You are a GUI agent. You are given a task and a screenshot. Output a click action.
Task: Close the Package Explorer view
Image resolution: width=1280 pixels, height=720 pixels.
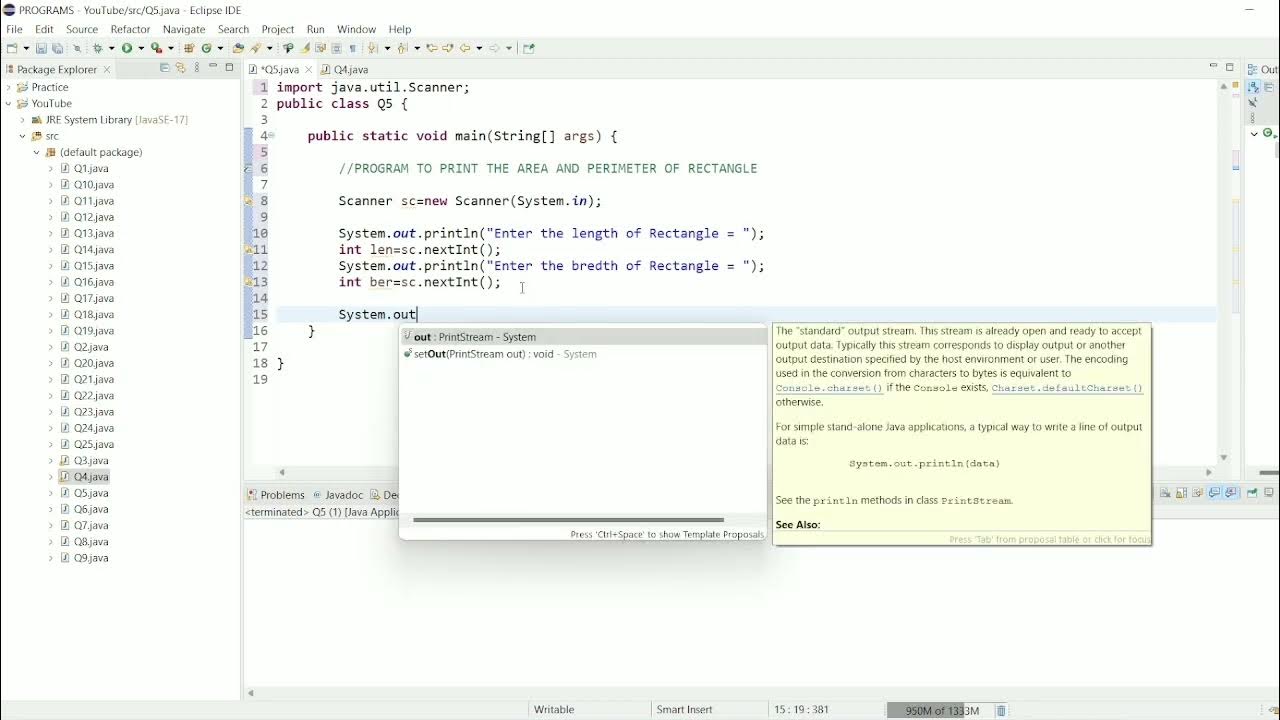pos(107,69)
